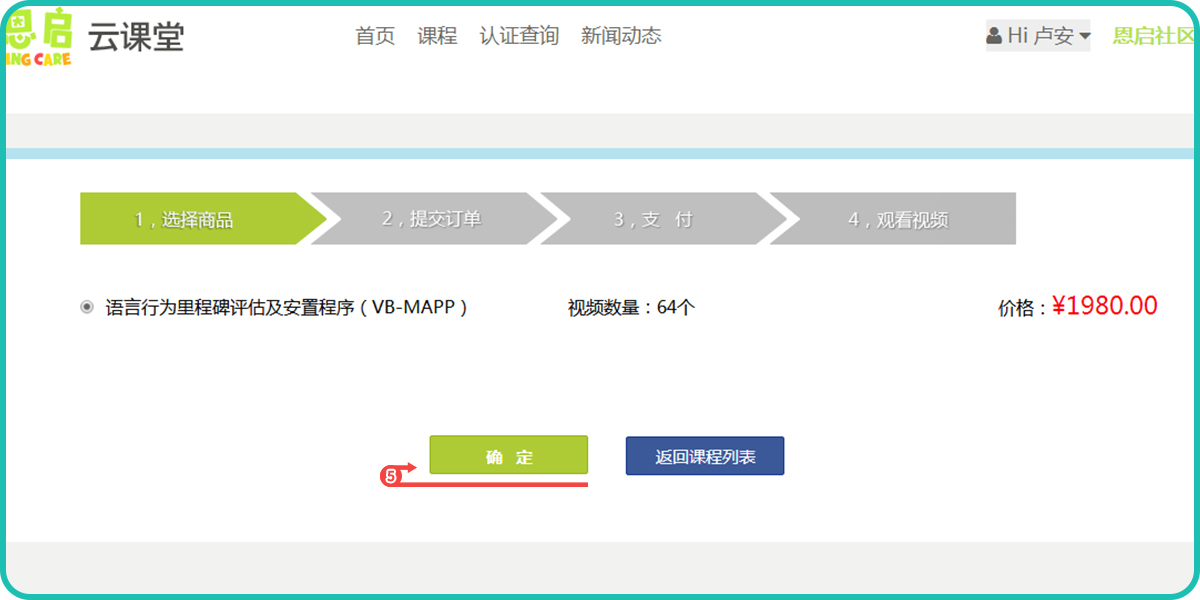Jump to step 4 观看视频
This screenshot has width=1200, height=600.
pos(897,219)
